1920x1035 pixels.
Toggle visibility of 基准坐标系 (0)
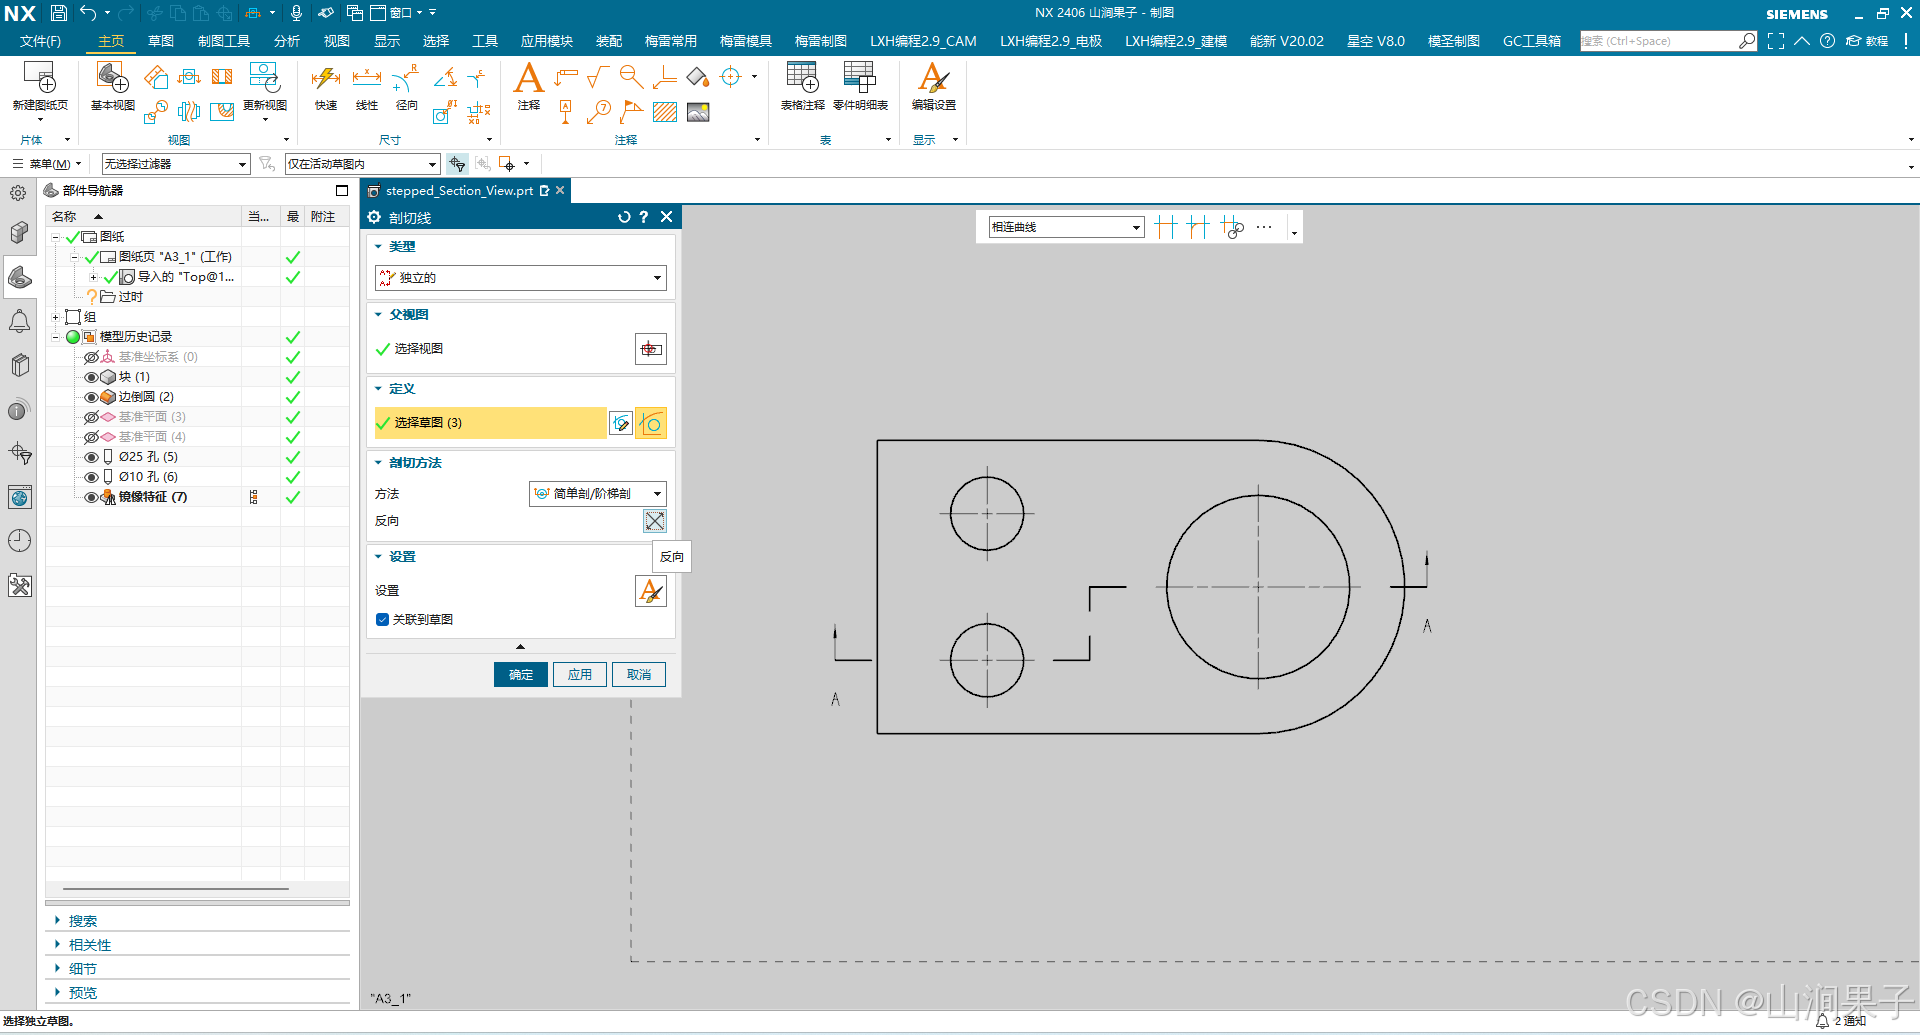(91, 357)
